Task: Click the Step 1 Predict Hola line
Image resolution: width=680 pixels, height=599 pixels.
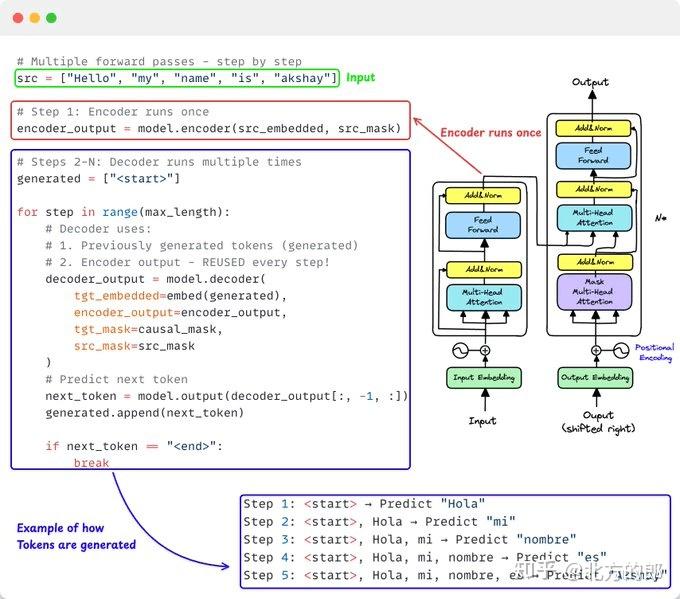Action: [364, 504]
